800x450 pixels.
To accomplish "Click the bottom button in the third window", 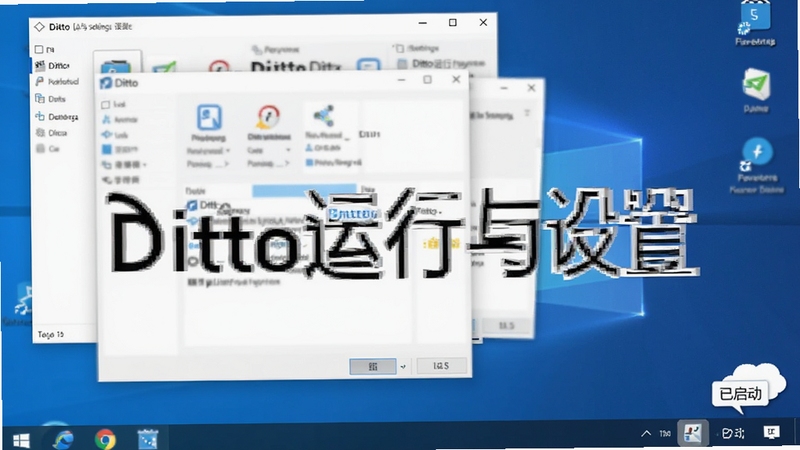I will [x=506, y=326].
